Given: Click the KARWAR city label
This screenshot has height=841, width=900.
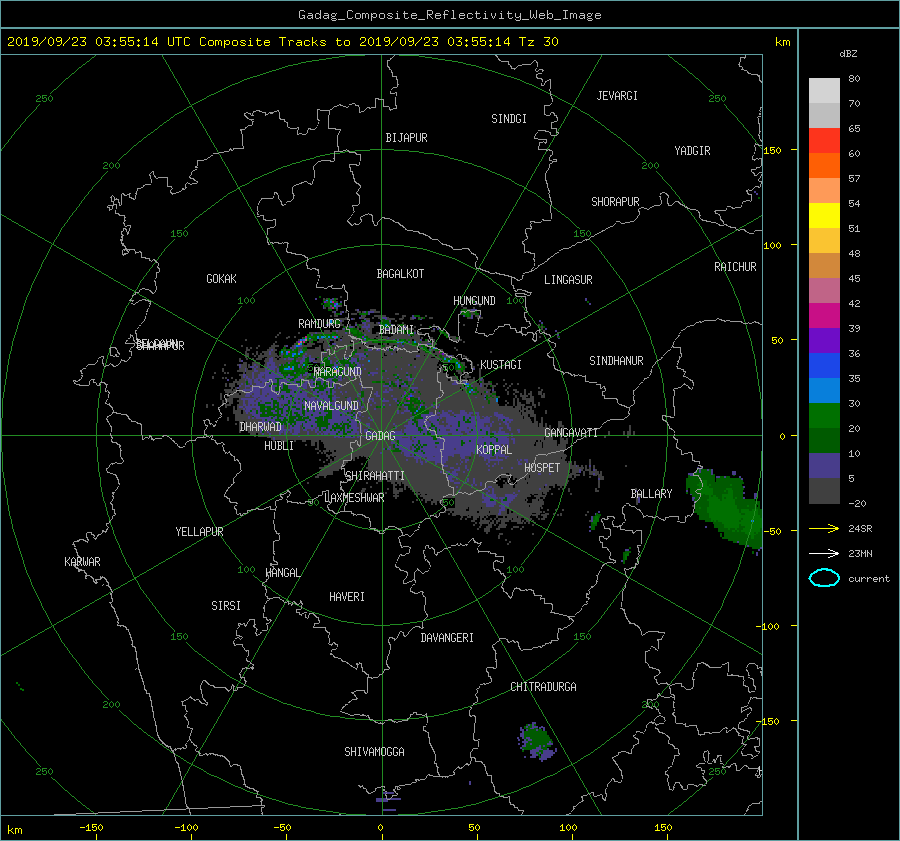Looking at the screenshot, I should (82, 561).
